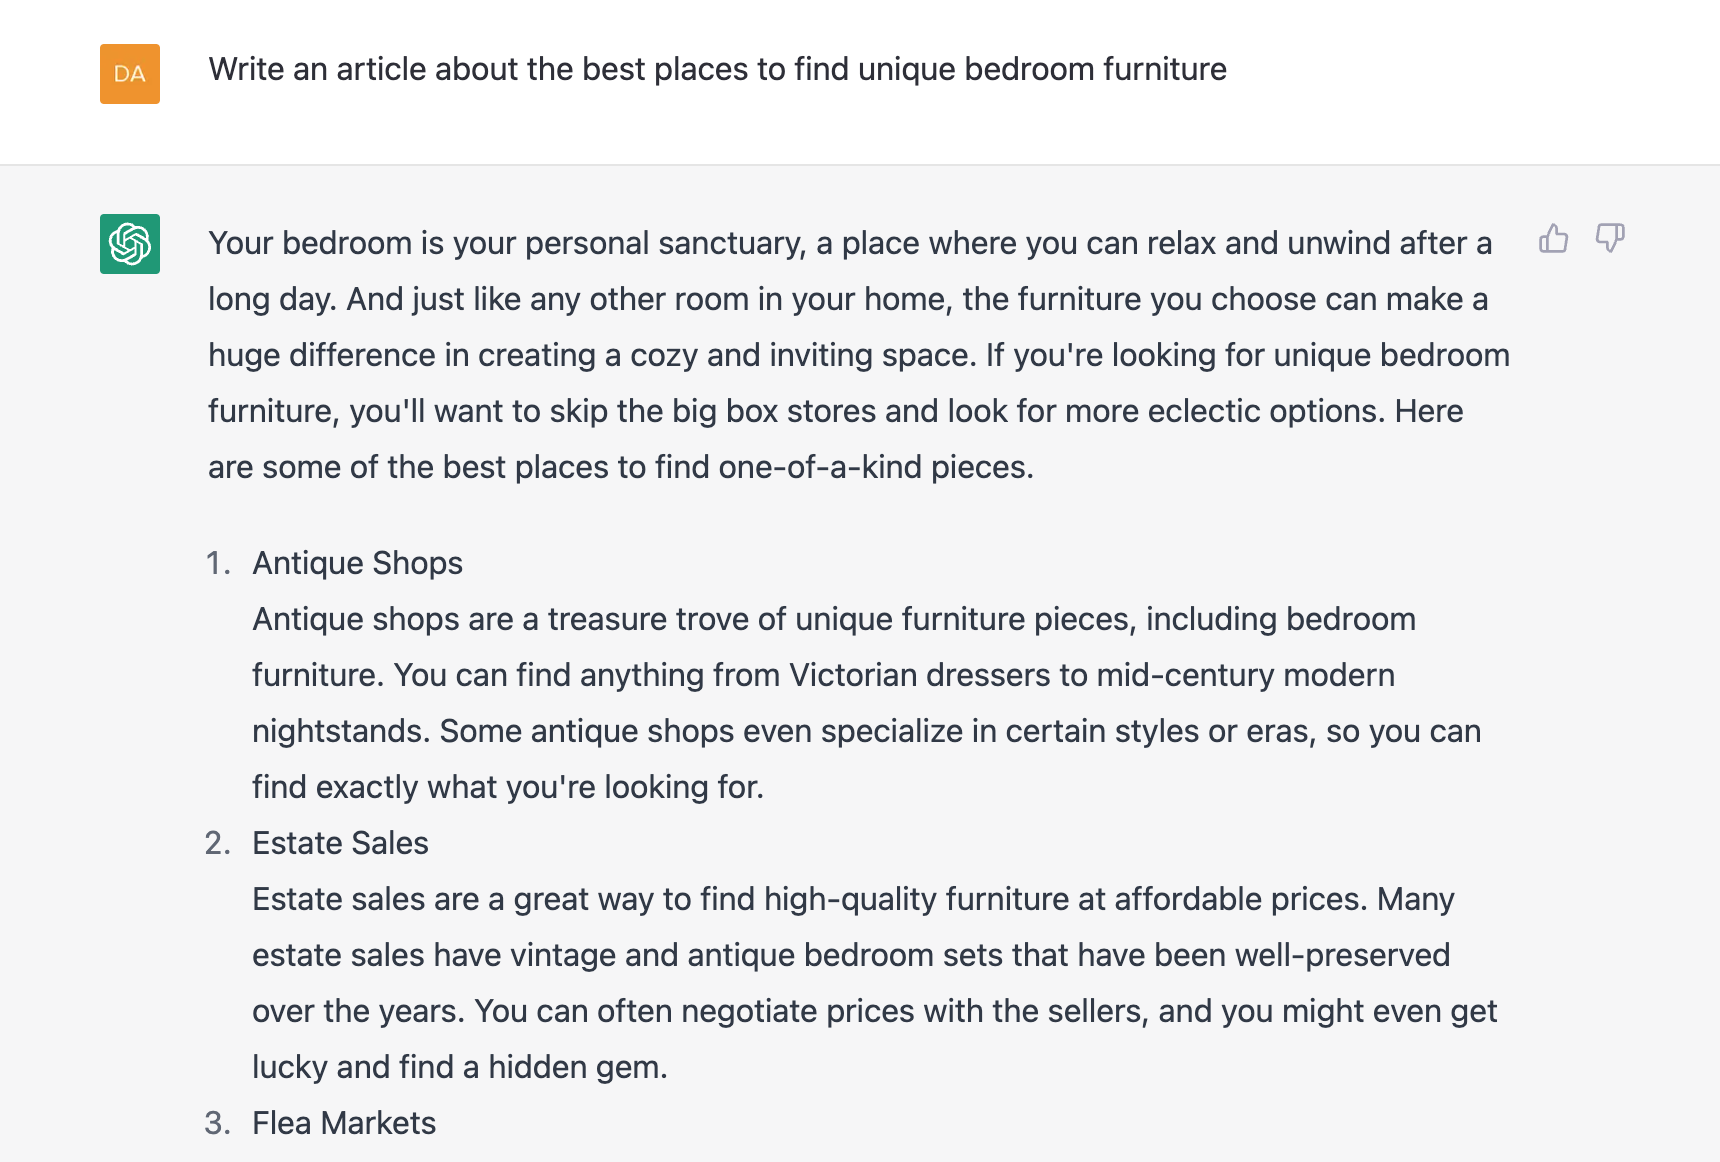This screenshot has height=1162, width=1720.
Task: Click the orange DA user avatar
Action: click(x=130, y=74)
